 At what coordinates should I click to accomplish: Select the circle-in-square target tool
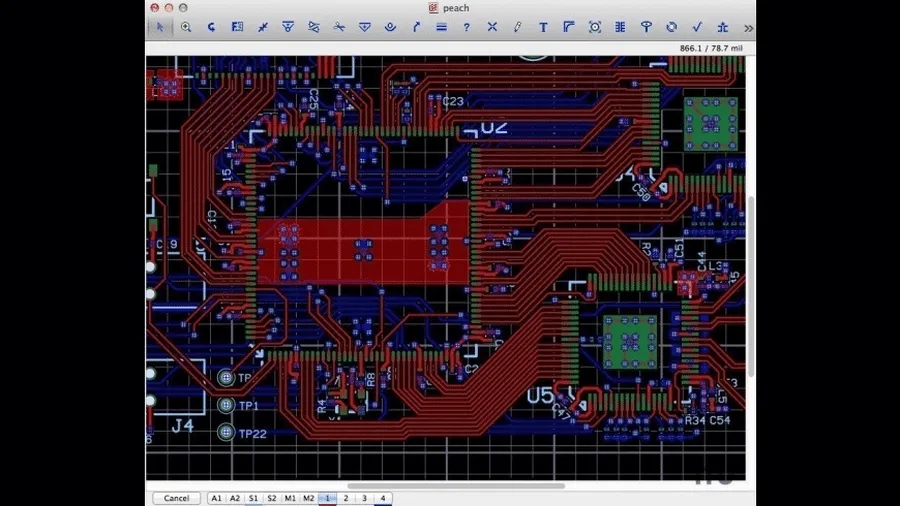tap(595, 27)
